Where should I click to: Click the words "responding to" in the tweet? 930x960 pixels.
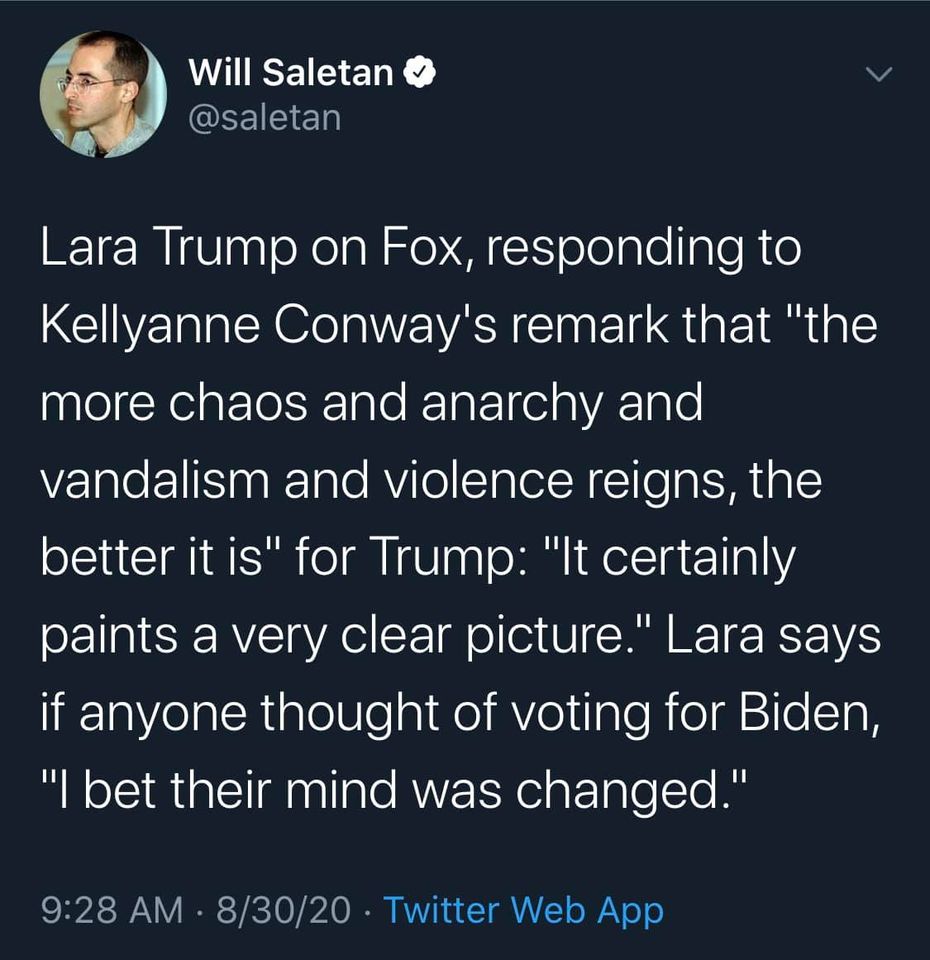(x=637, y=249)
